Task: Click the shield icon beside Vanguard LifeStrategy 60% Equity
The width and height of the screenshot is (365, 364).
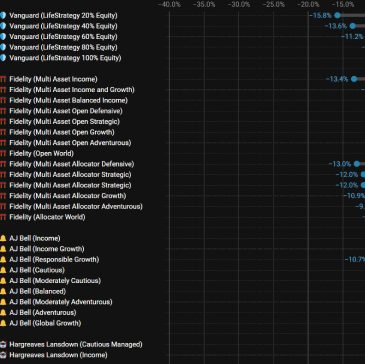Action: click(3, 37)
